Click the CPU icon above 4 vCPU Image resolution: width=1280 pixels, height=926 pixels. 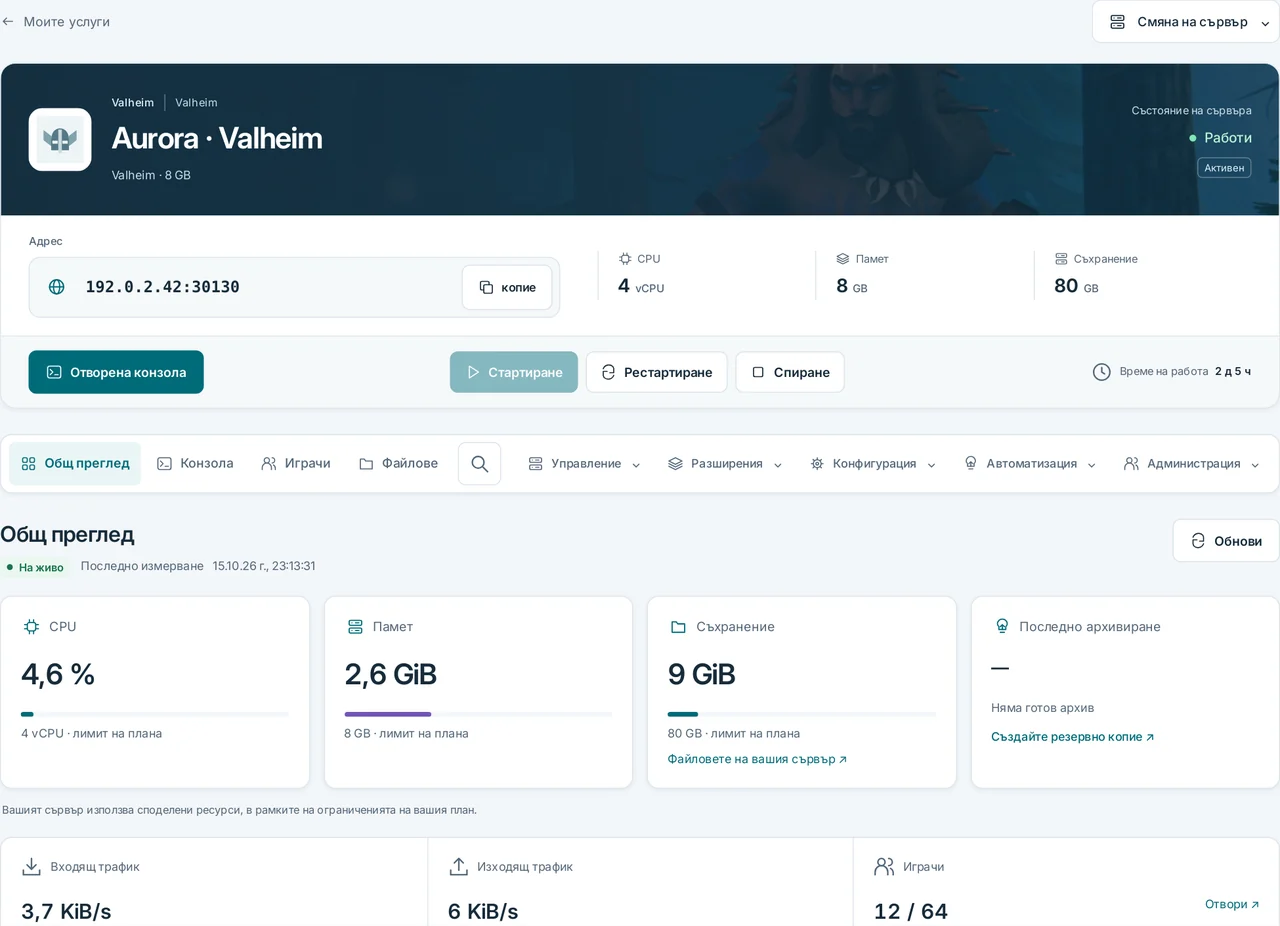[x=625, y=259]
